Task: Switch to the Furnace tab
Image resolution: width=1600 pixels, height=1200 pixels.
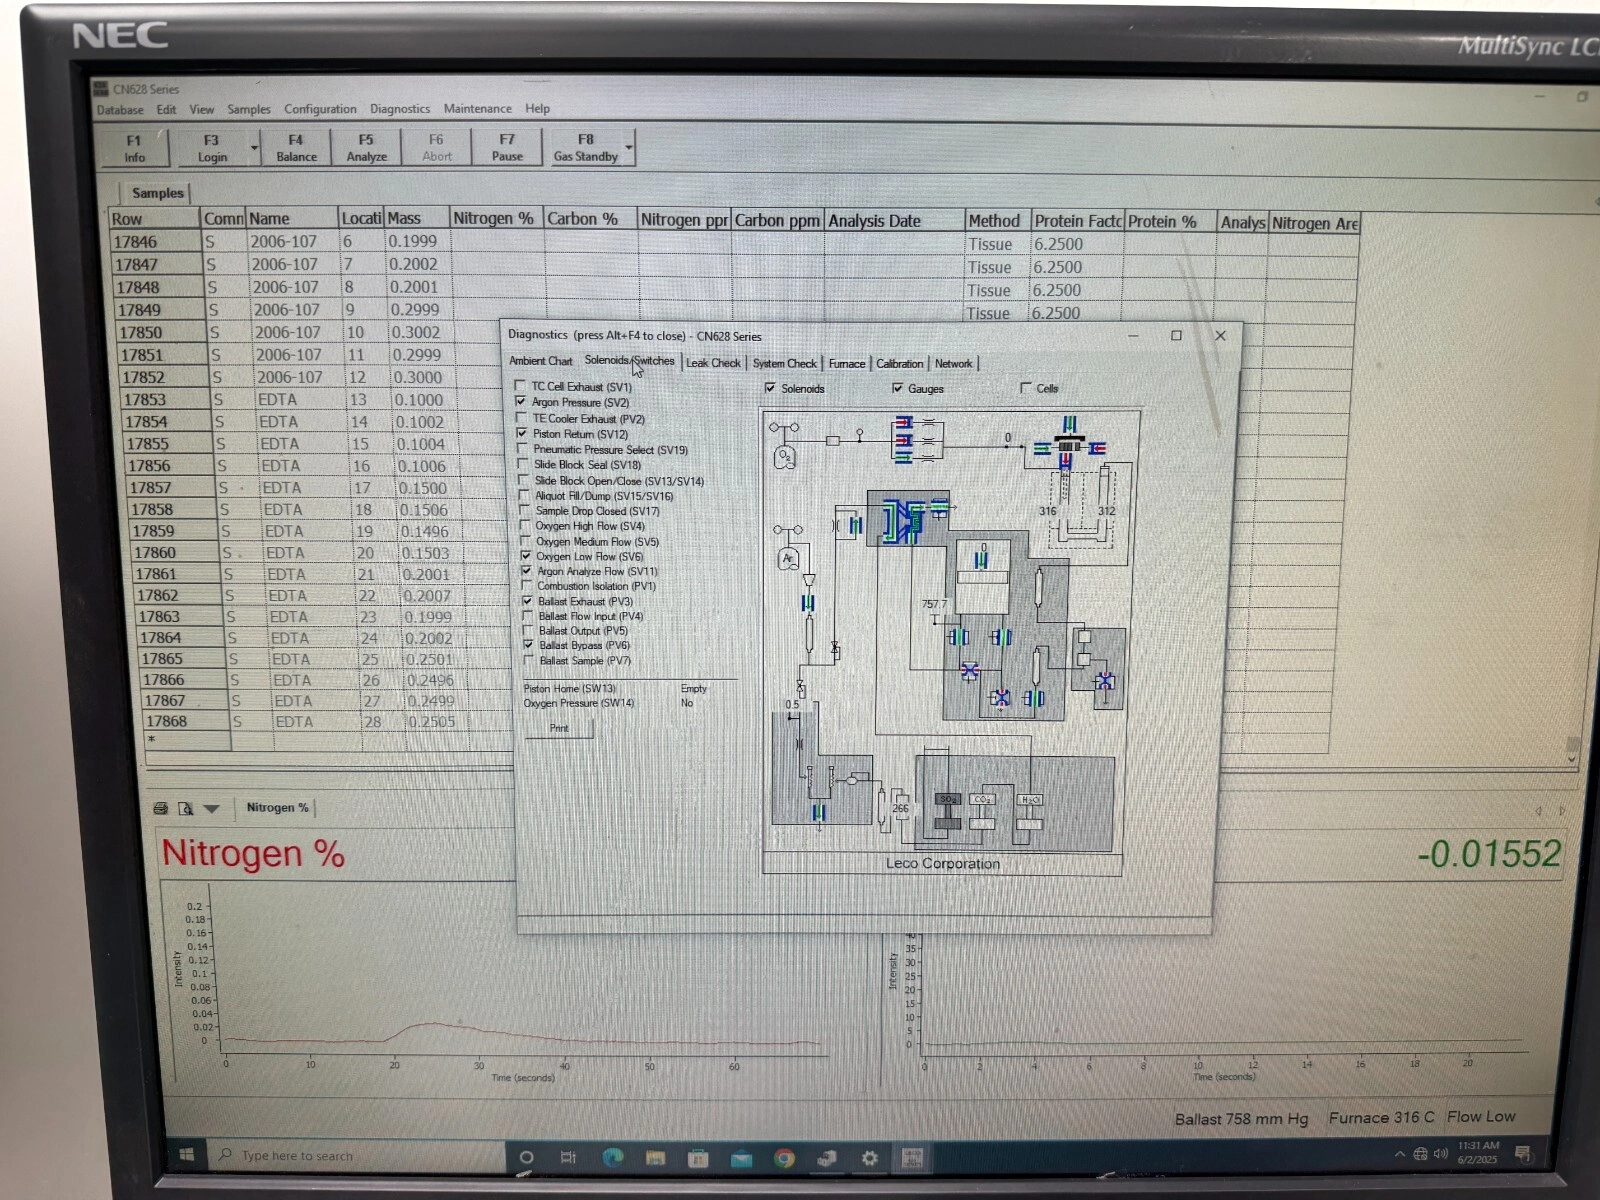Action: click(846, 364)
